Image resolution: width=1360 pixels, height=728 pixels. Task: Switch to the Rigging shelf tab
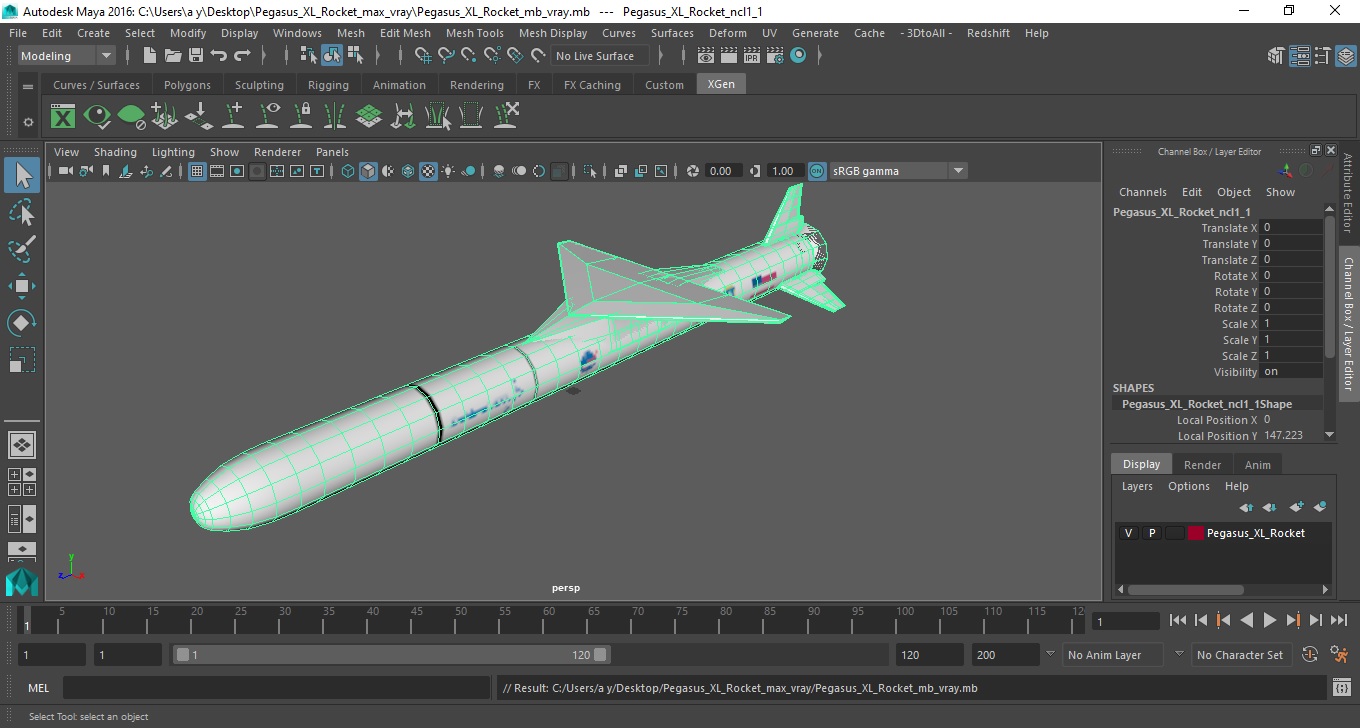click(328, 85)
